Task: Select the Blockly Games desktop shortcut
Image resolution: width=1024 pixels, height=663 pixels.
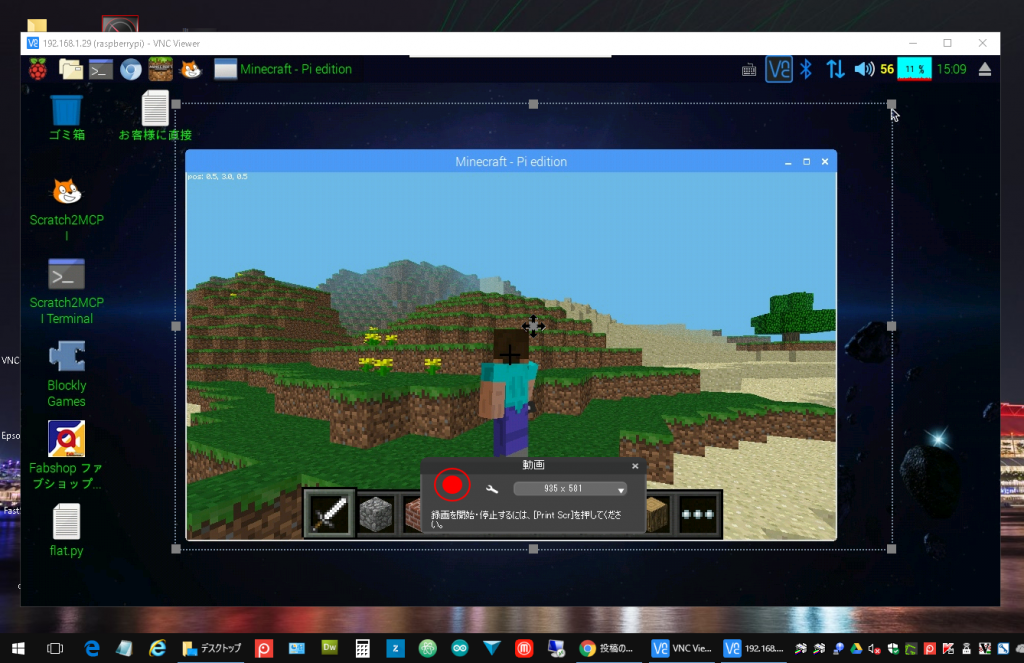Action: (x=67, y=374)
